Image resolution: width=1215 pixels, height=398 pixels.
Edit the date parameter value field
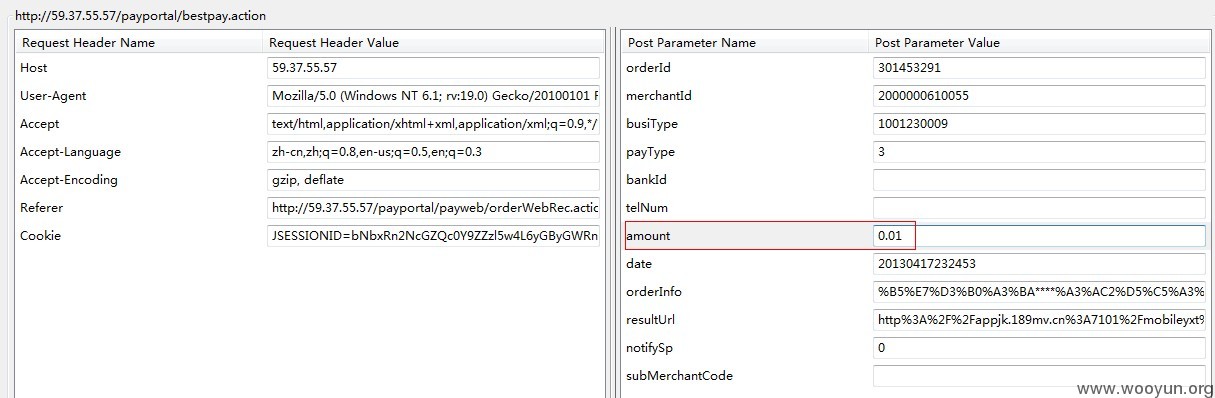click(x=1039, y=264)
